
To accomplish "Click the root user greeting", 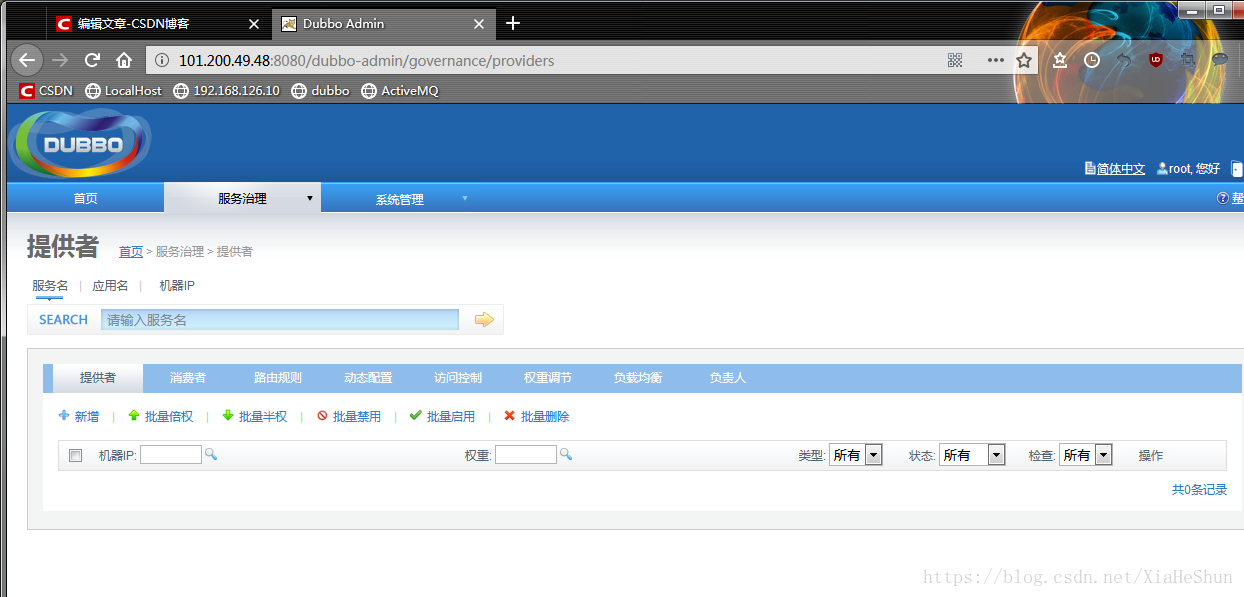I will pos(1188,169).
